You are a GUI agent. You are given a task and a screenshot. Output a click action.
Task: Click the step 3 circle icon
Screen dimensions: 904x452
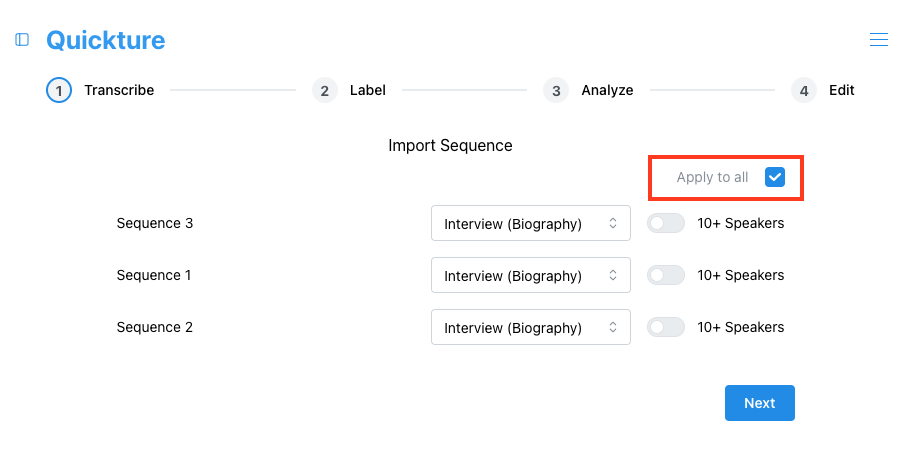click(556, 91)
